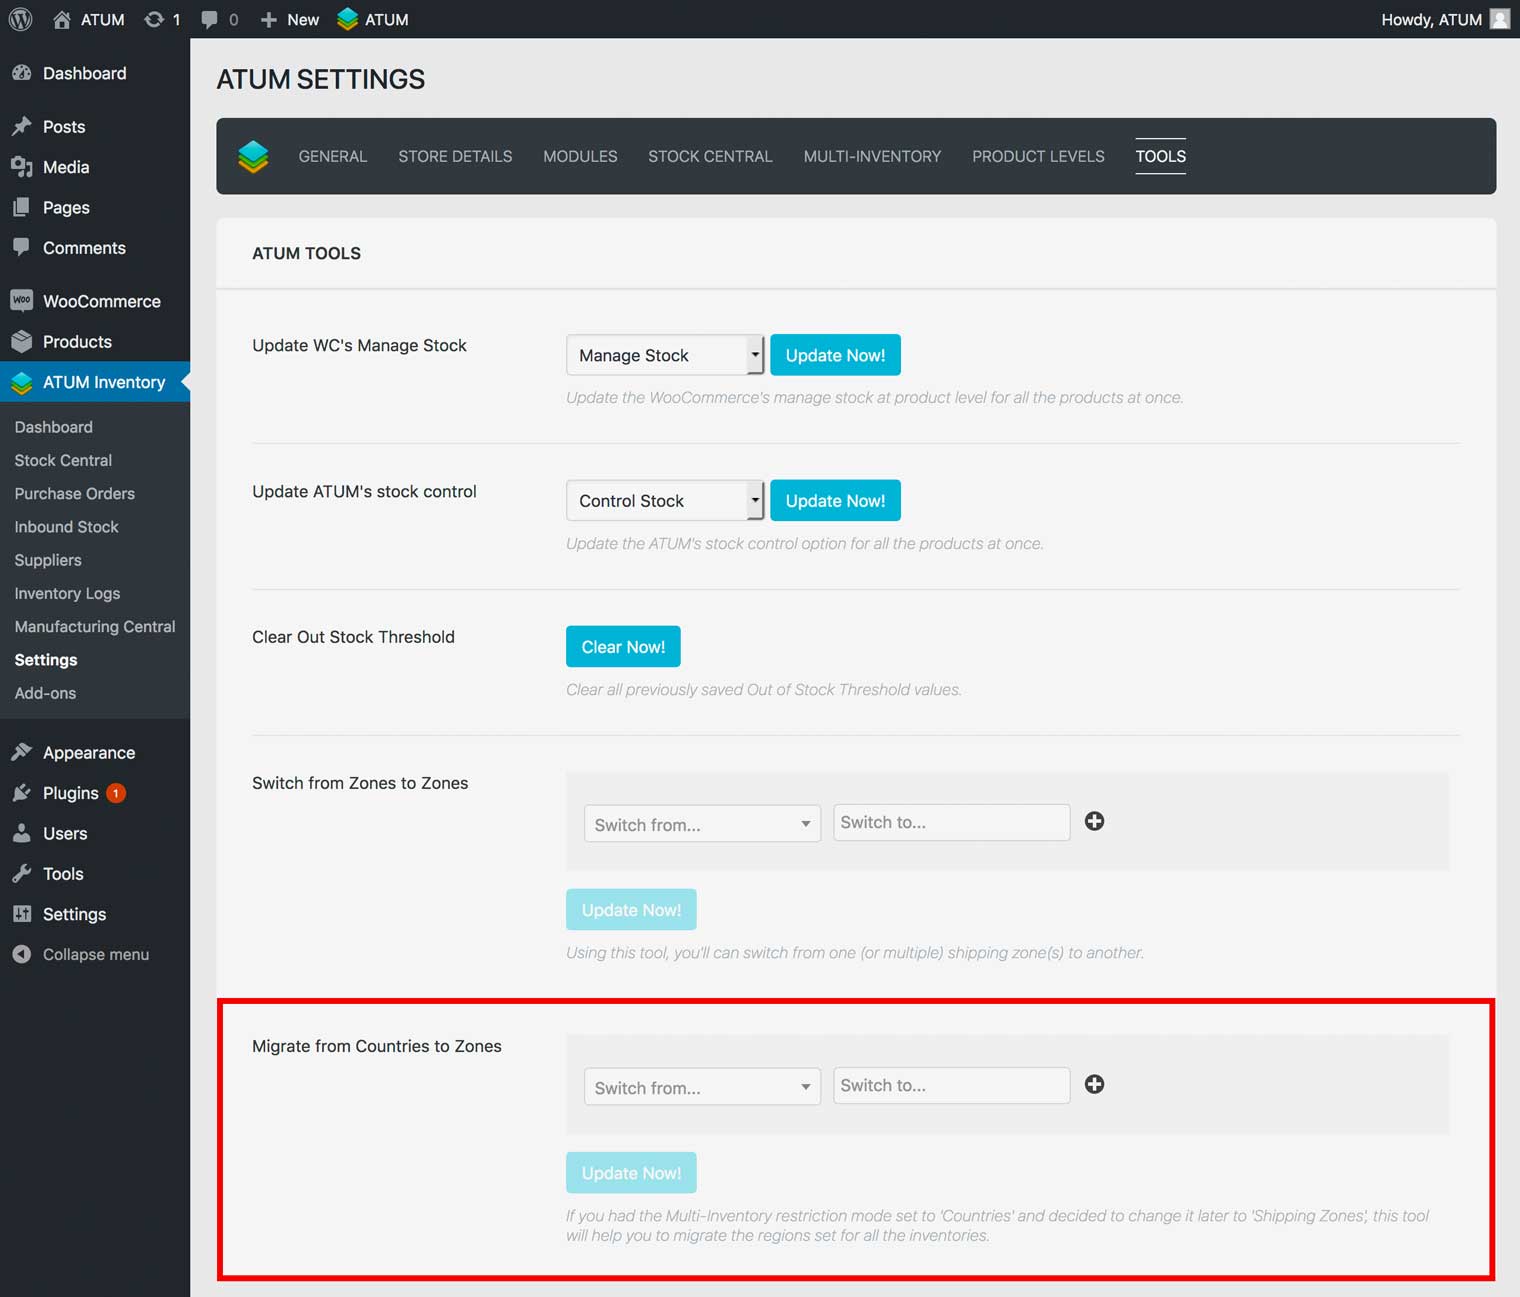Open Switch from dropdown under Migrate from Countries
Viewport: 1520px width, 1297px height.
pos(702,1087)
